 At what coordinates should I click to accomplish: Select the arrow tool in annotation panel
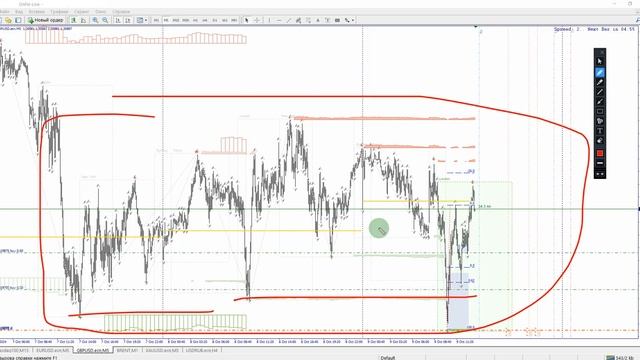tap(600, 102)
